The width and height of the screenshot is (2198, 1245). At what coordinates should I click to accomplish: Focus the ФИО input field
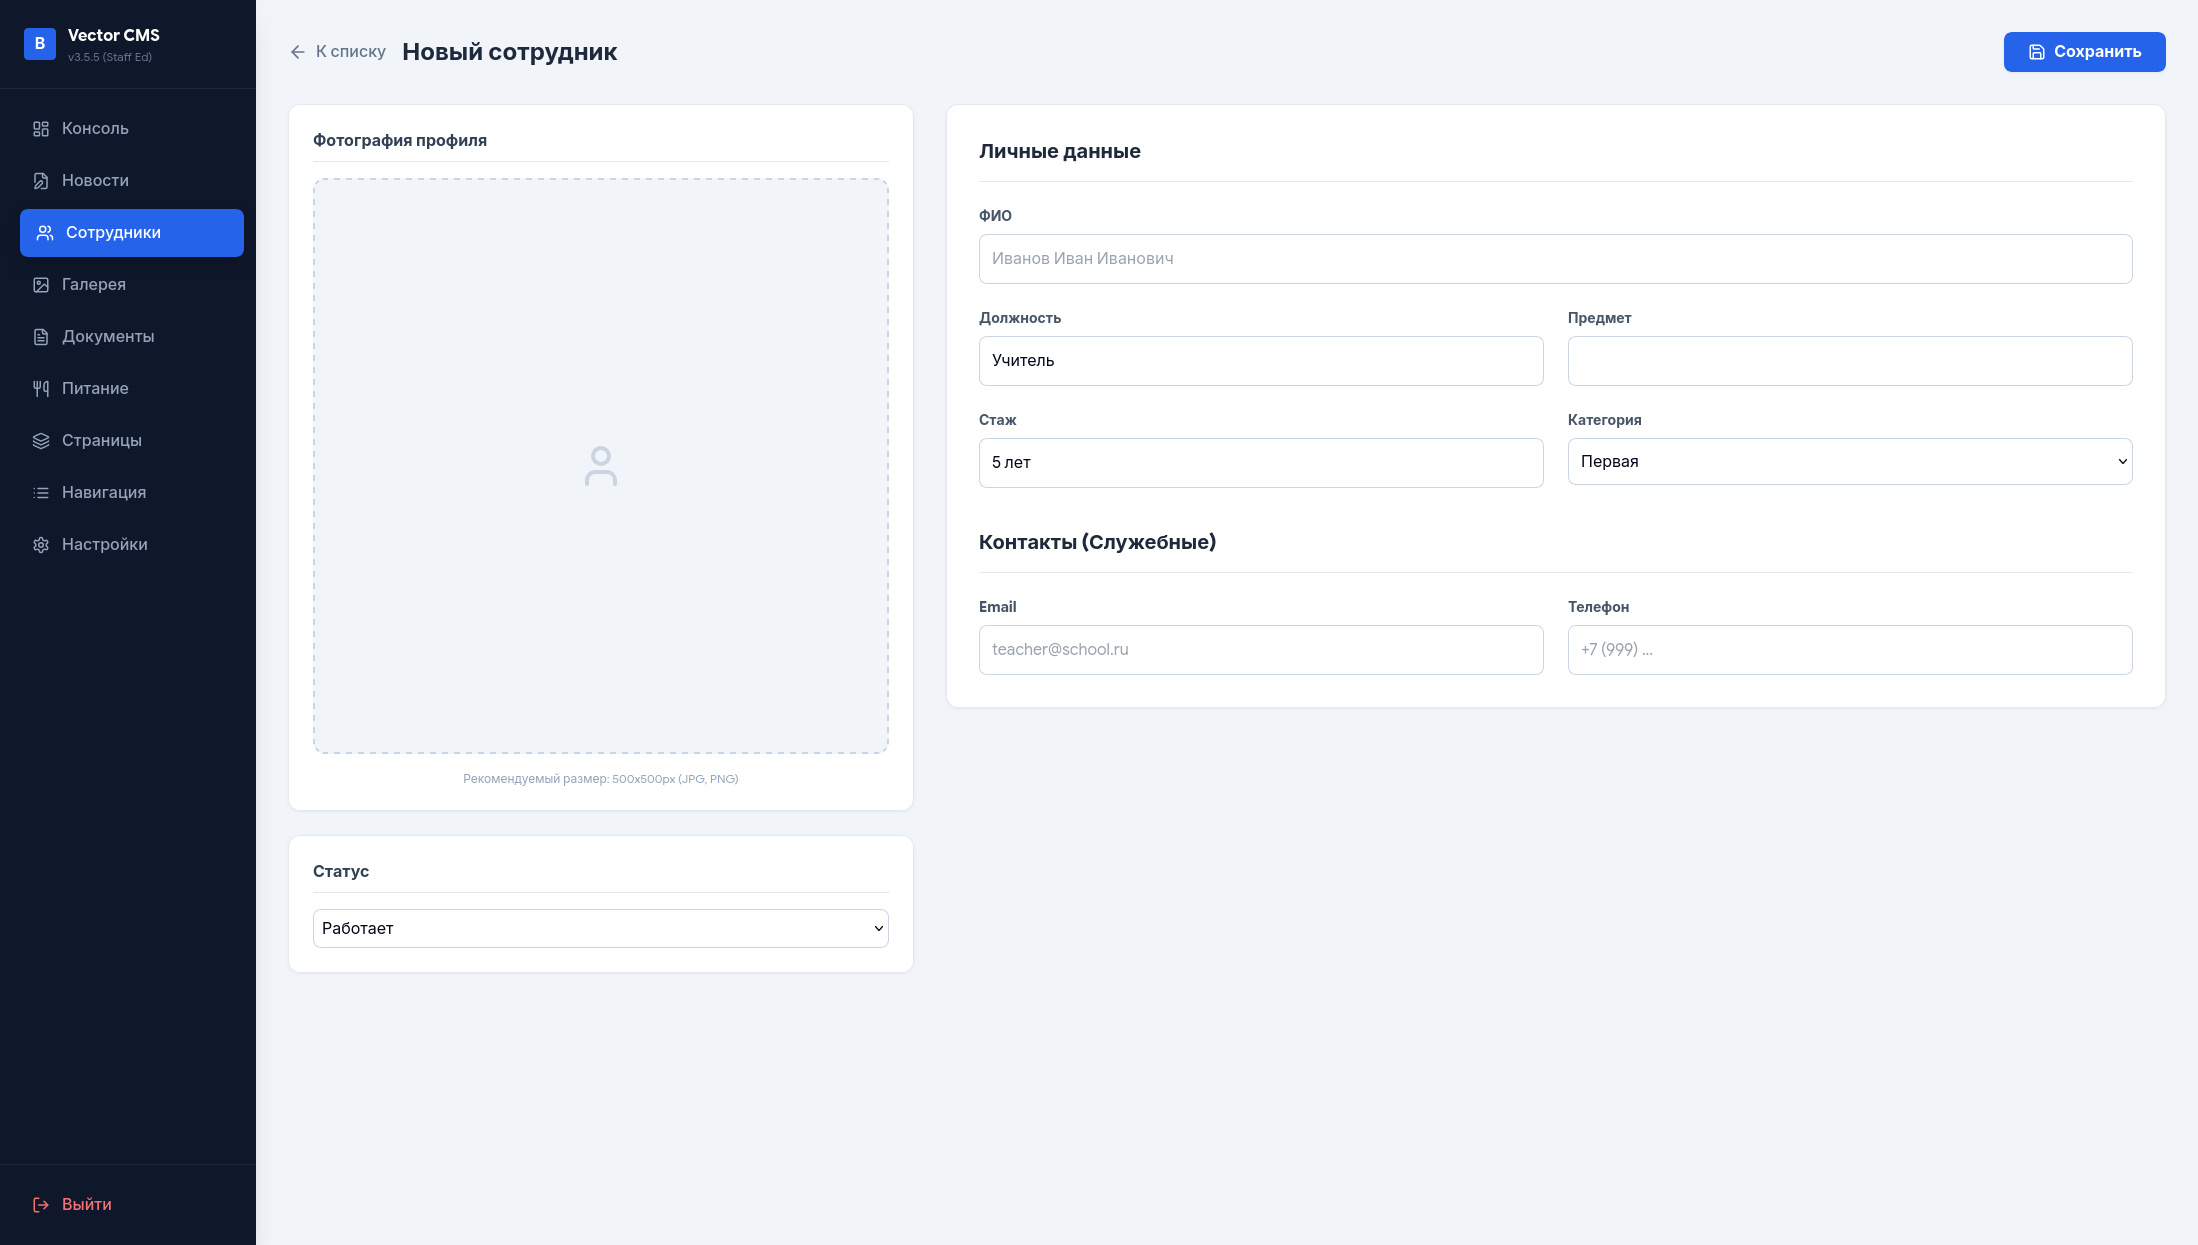pos(1555,259)
